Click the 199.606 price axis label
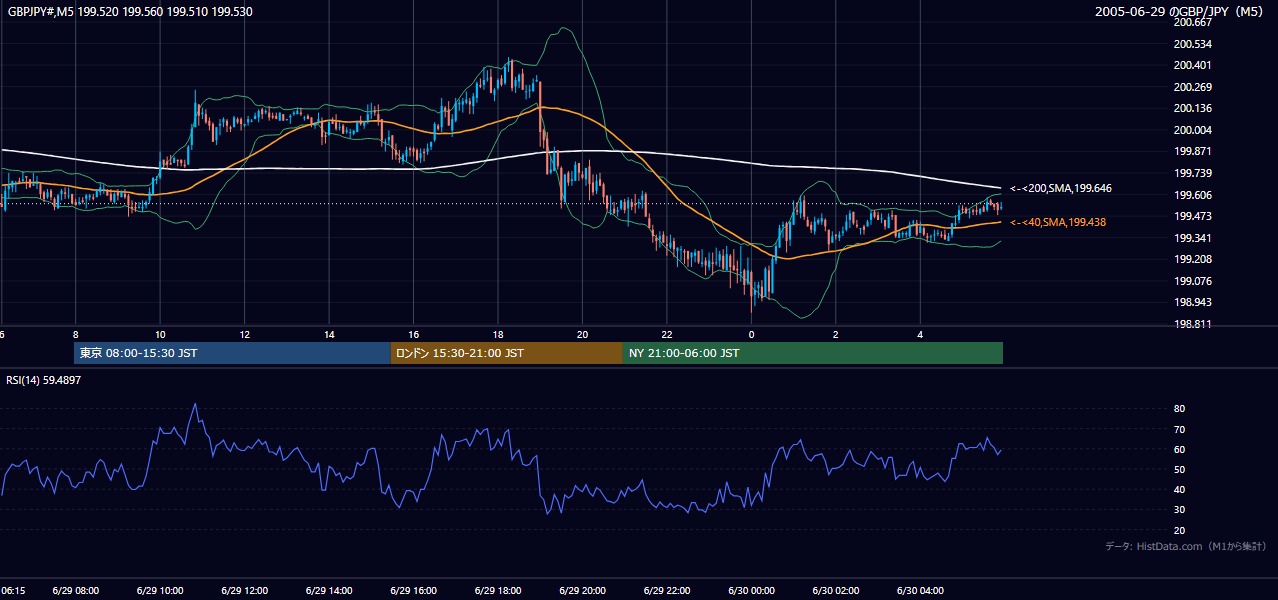 coord(1191,195)
